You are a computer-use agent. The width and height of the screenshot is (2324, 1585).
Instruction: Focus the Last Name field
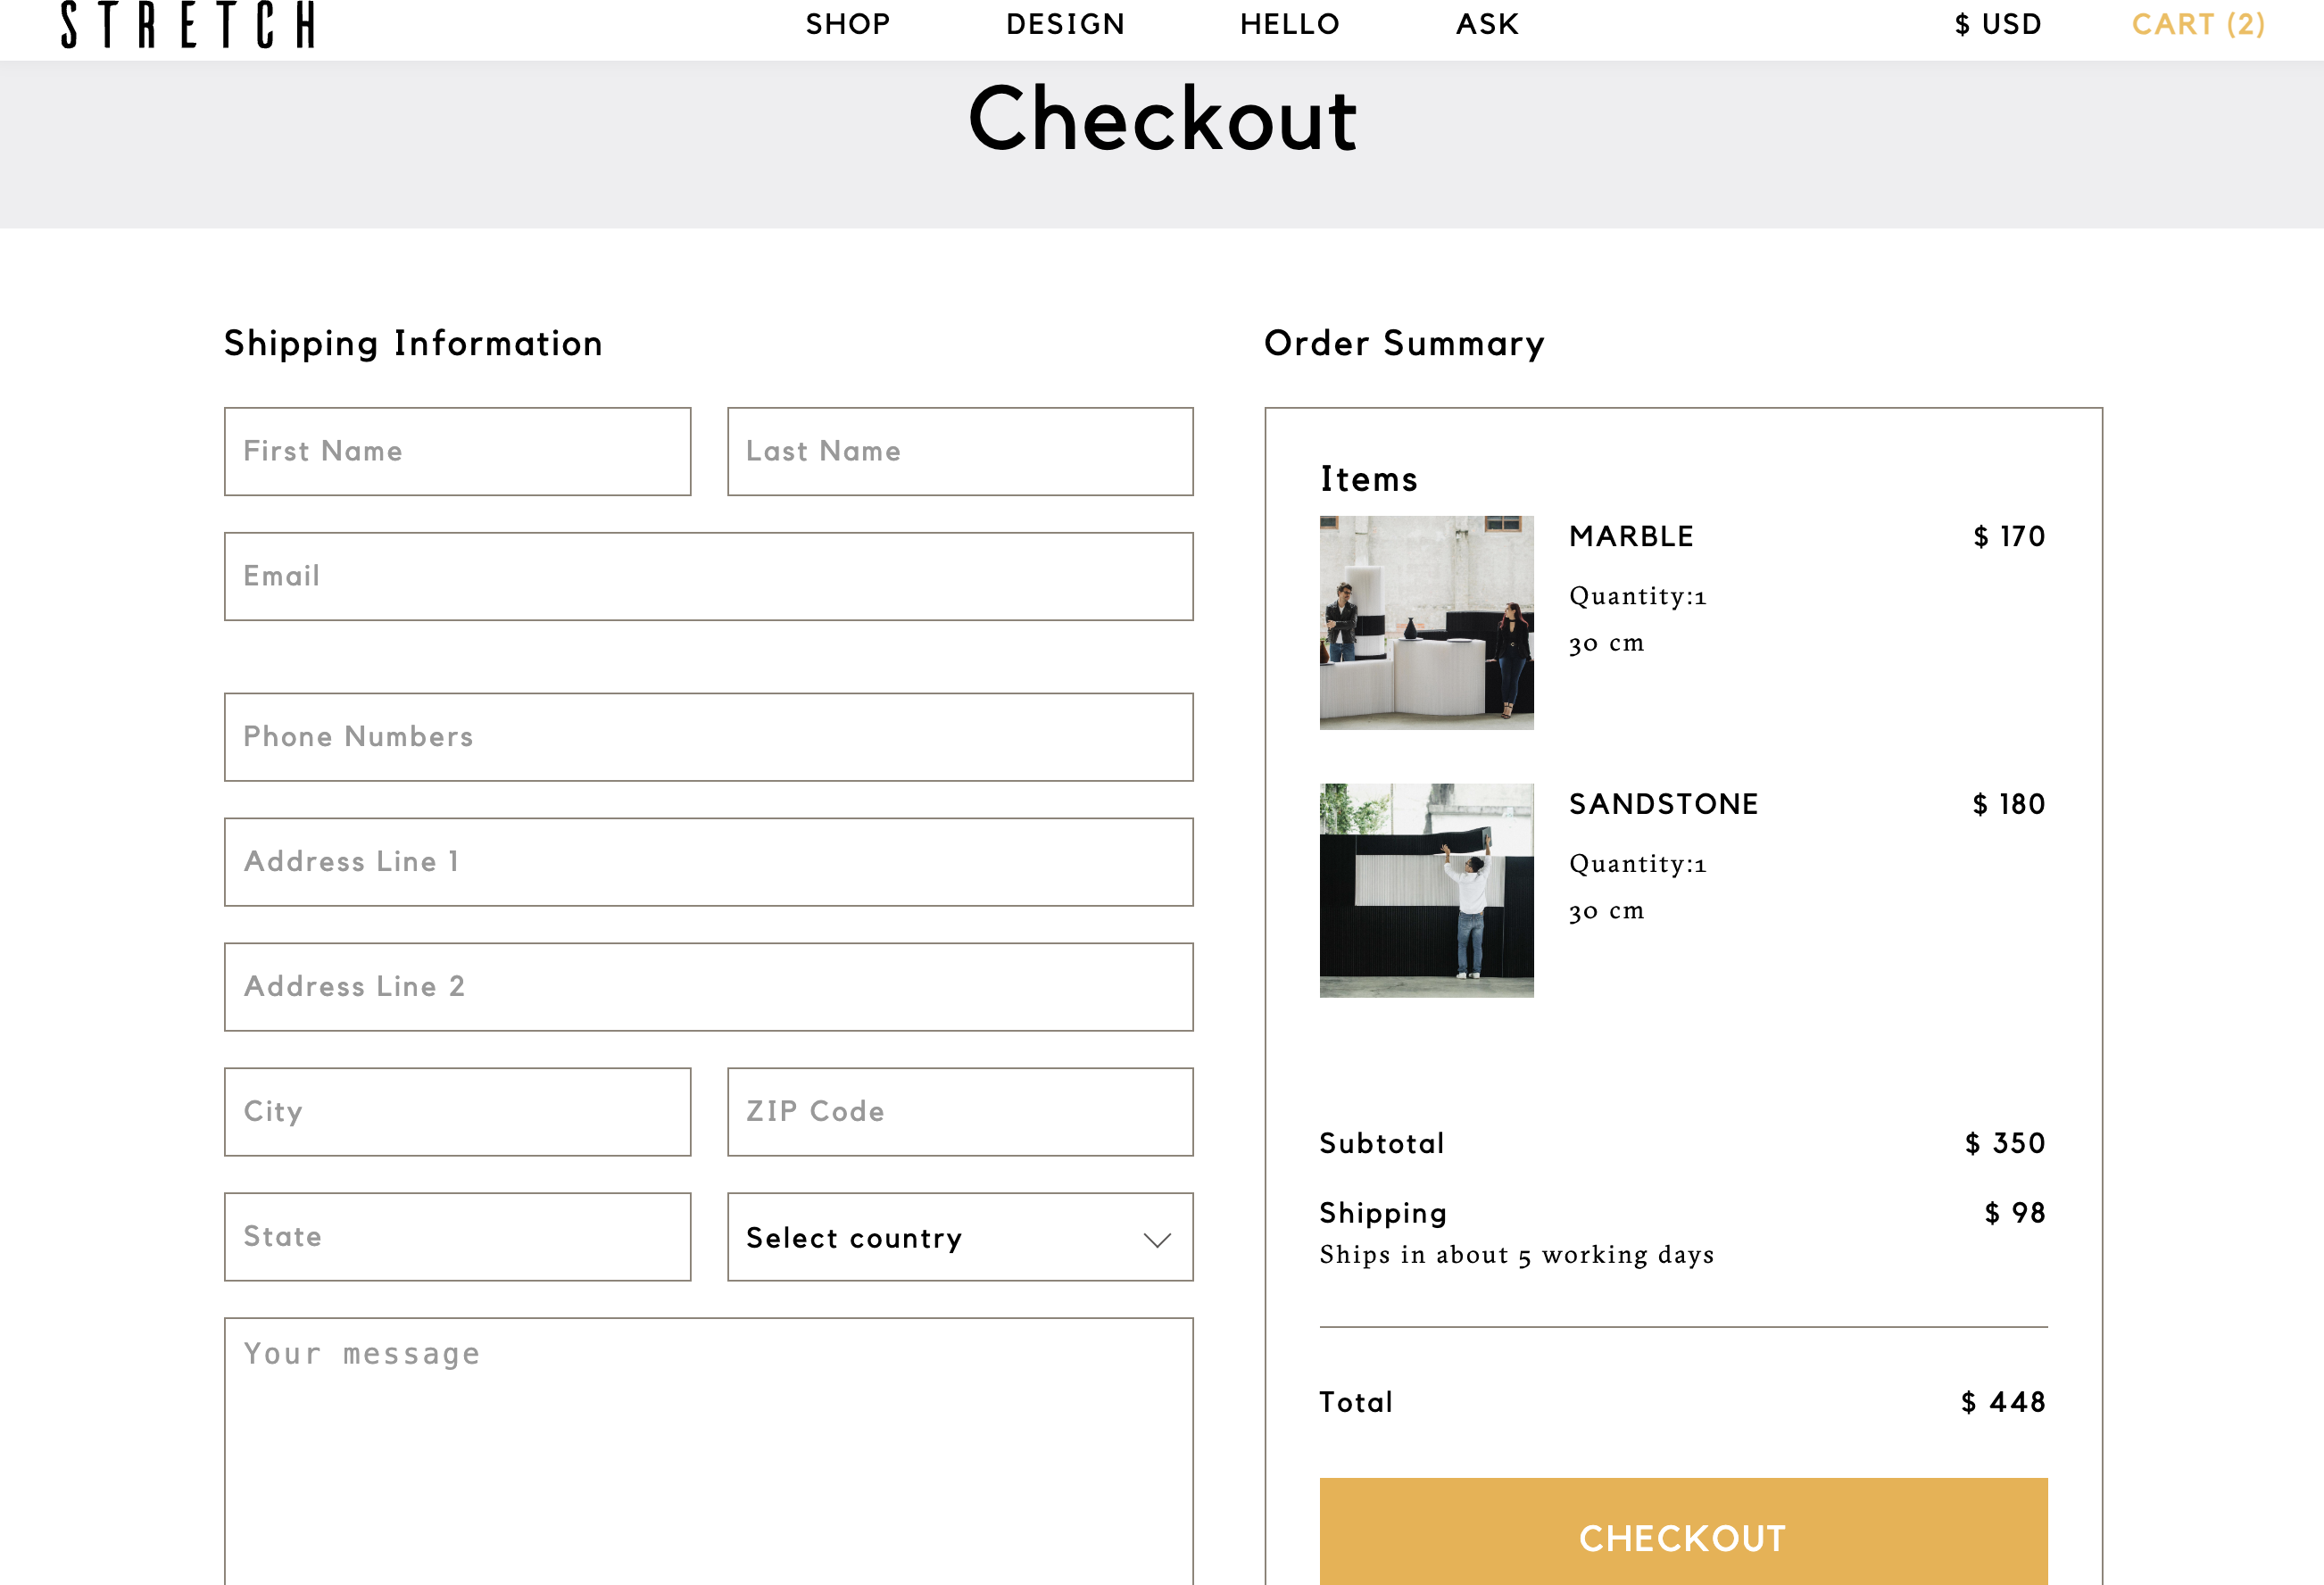959,451
